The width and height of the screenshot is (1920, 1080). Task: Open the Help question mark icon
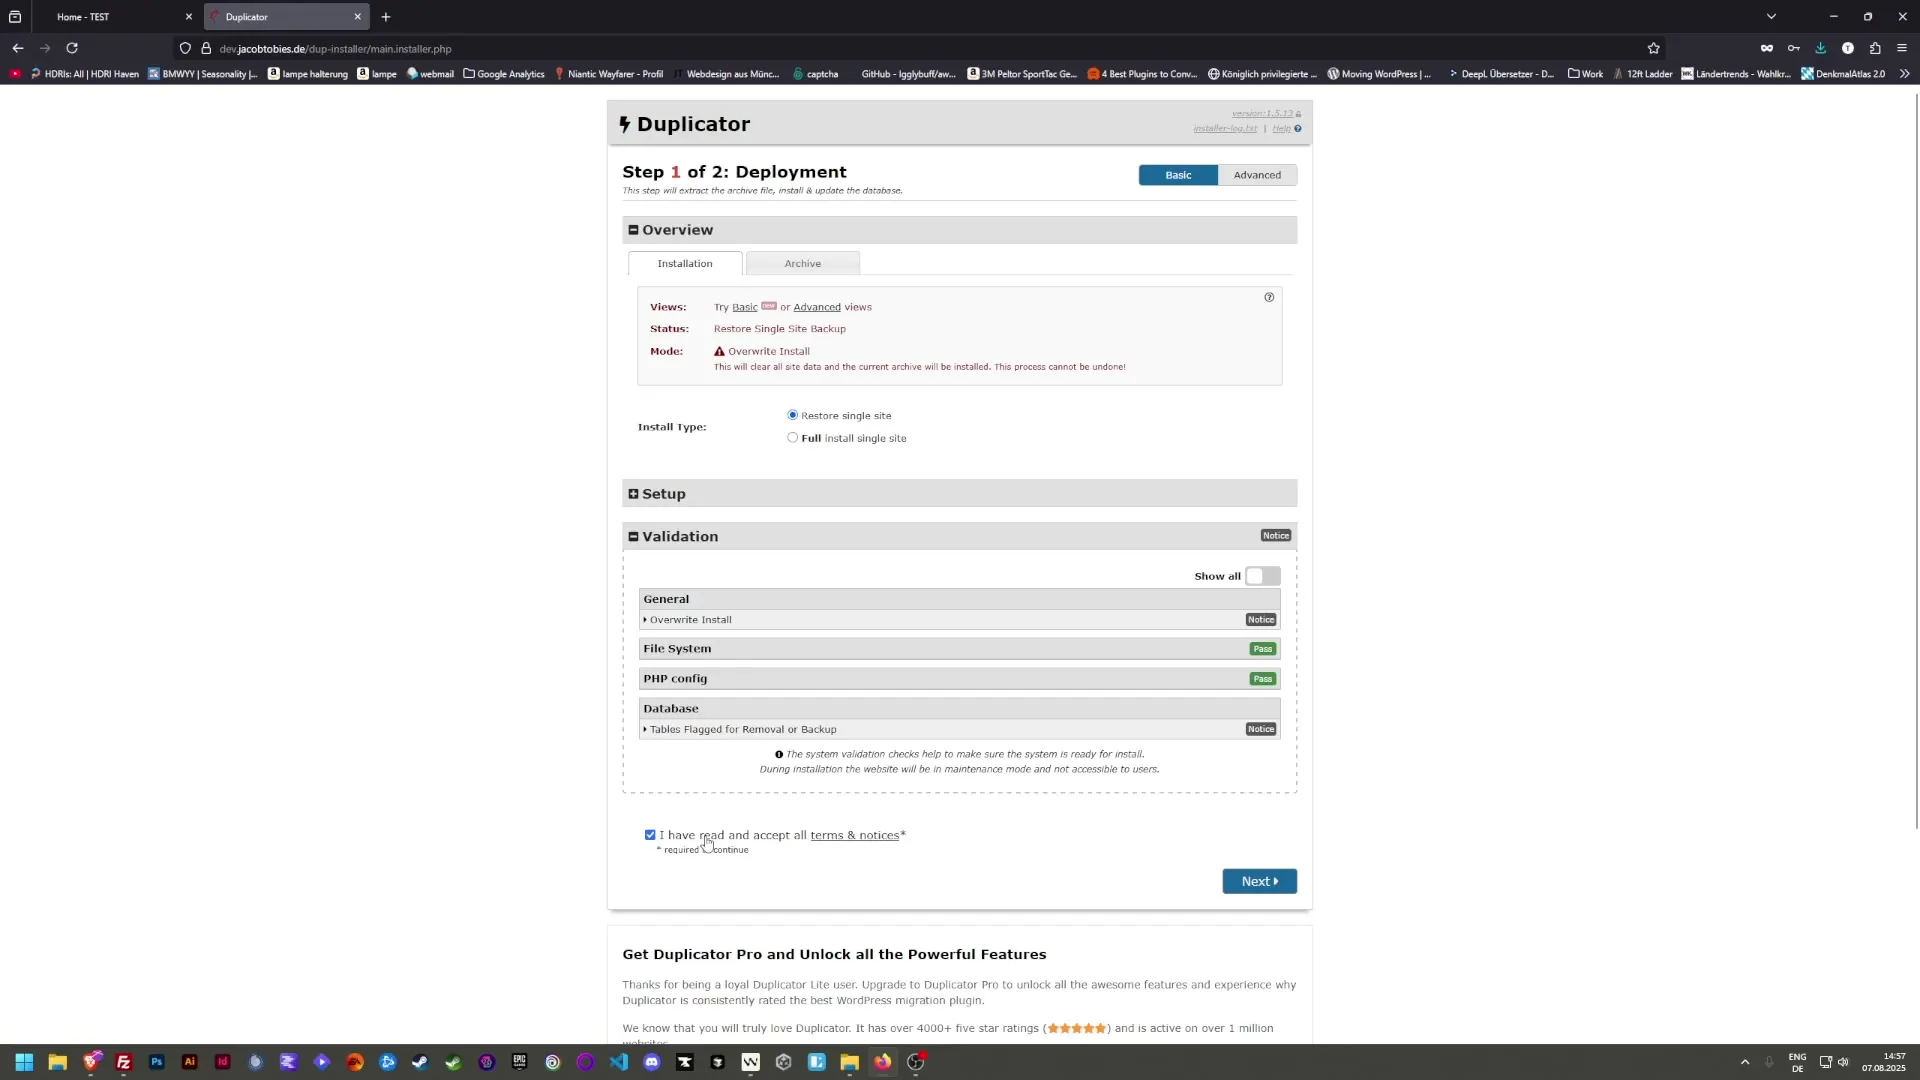[1297, 128]
